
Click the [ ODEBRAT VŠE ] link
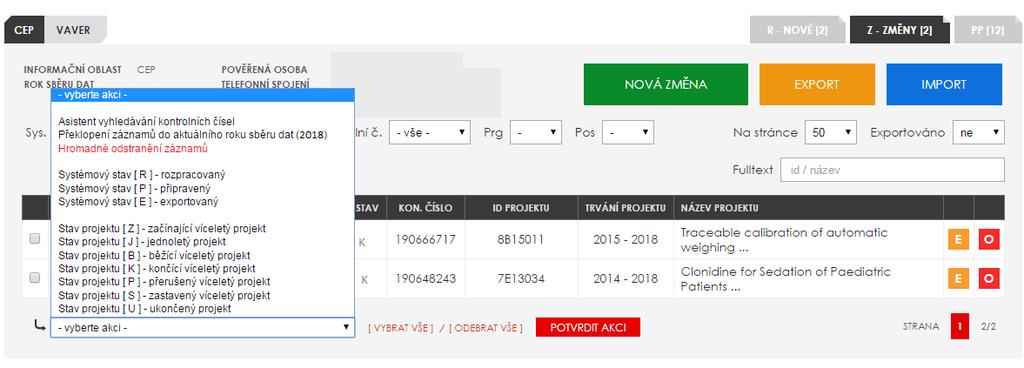pos(485,328)
